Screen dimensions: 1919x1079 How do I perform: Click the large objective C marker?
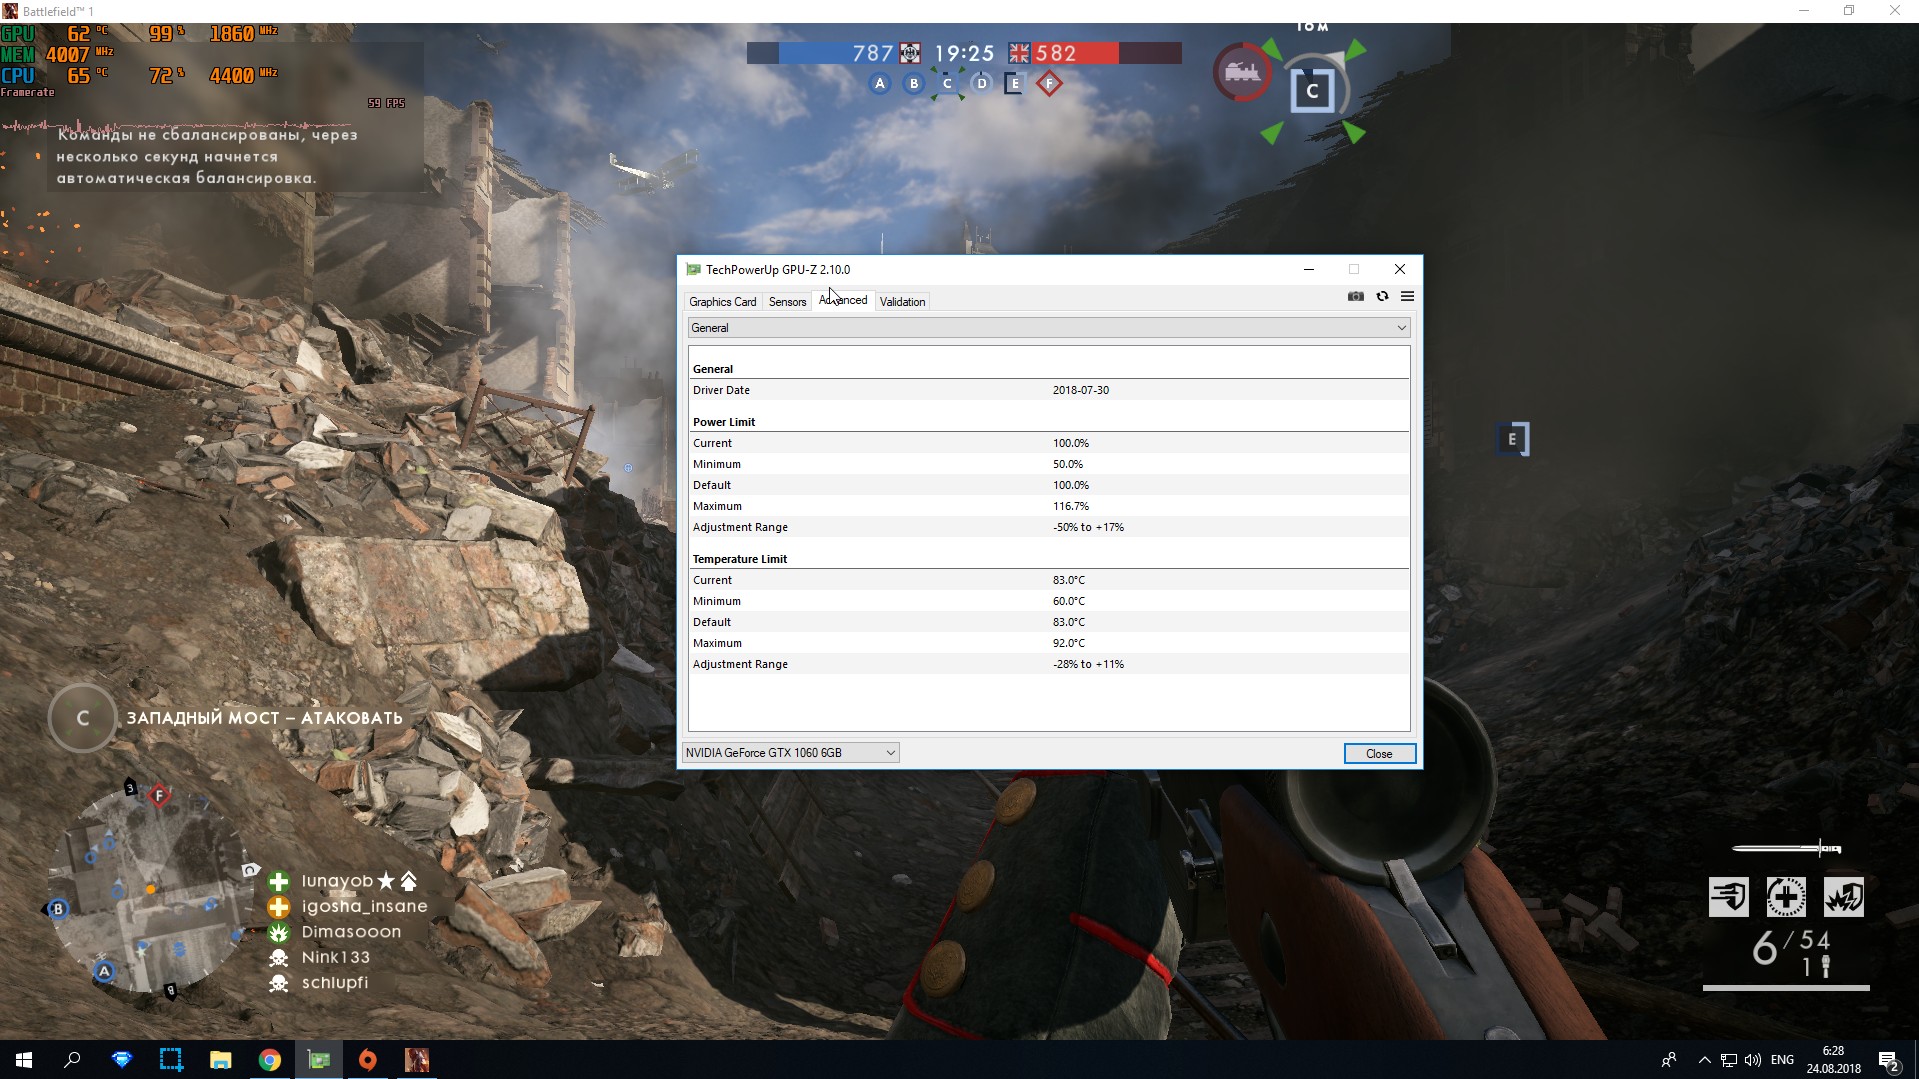coord(1312,91)
